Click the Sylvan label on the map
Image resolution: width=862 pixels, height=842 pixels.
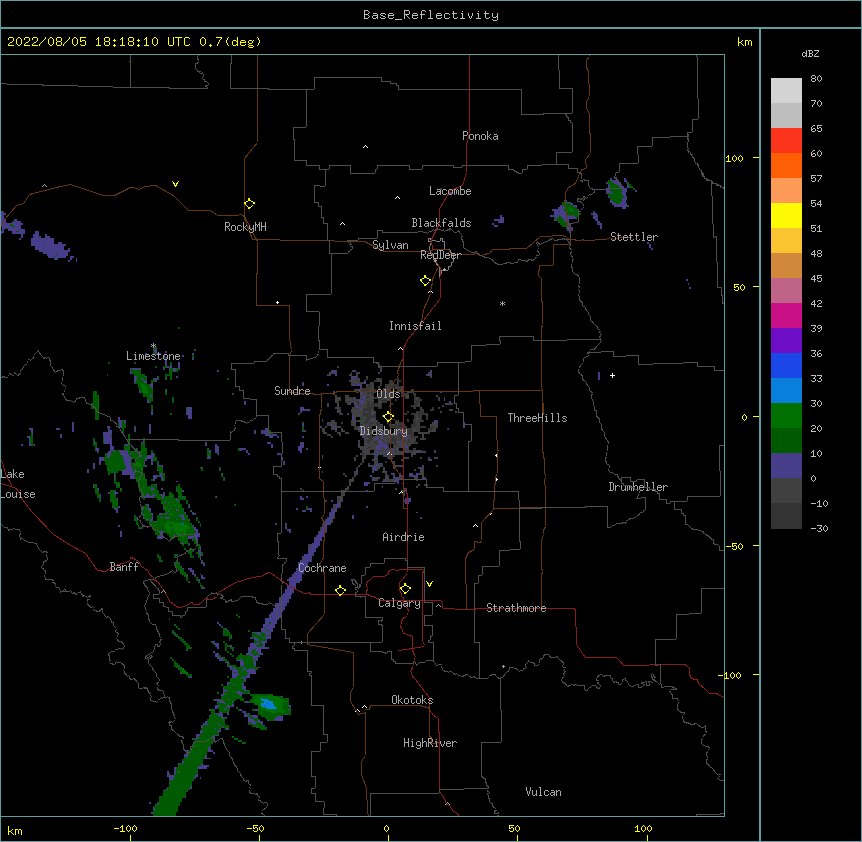[390, 245]
